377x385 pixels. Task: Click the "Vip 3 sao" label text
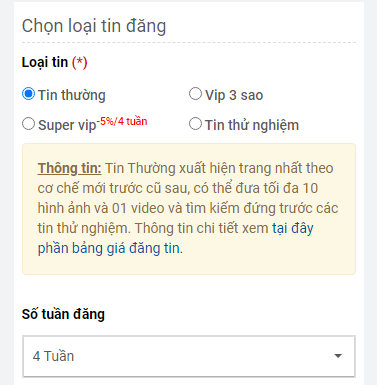click(x=234, y=95)
